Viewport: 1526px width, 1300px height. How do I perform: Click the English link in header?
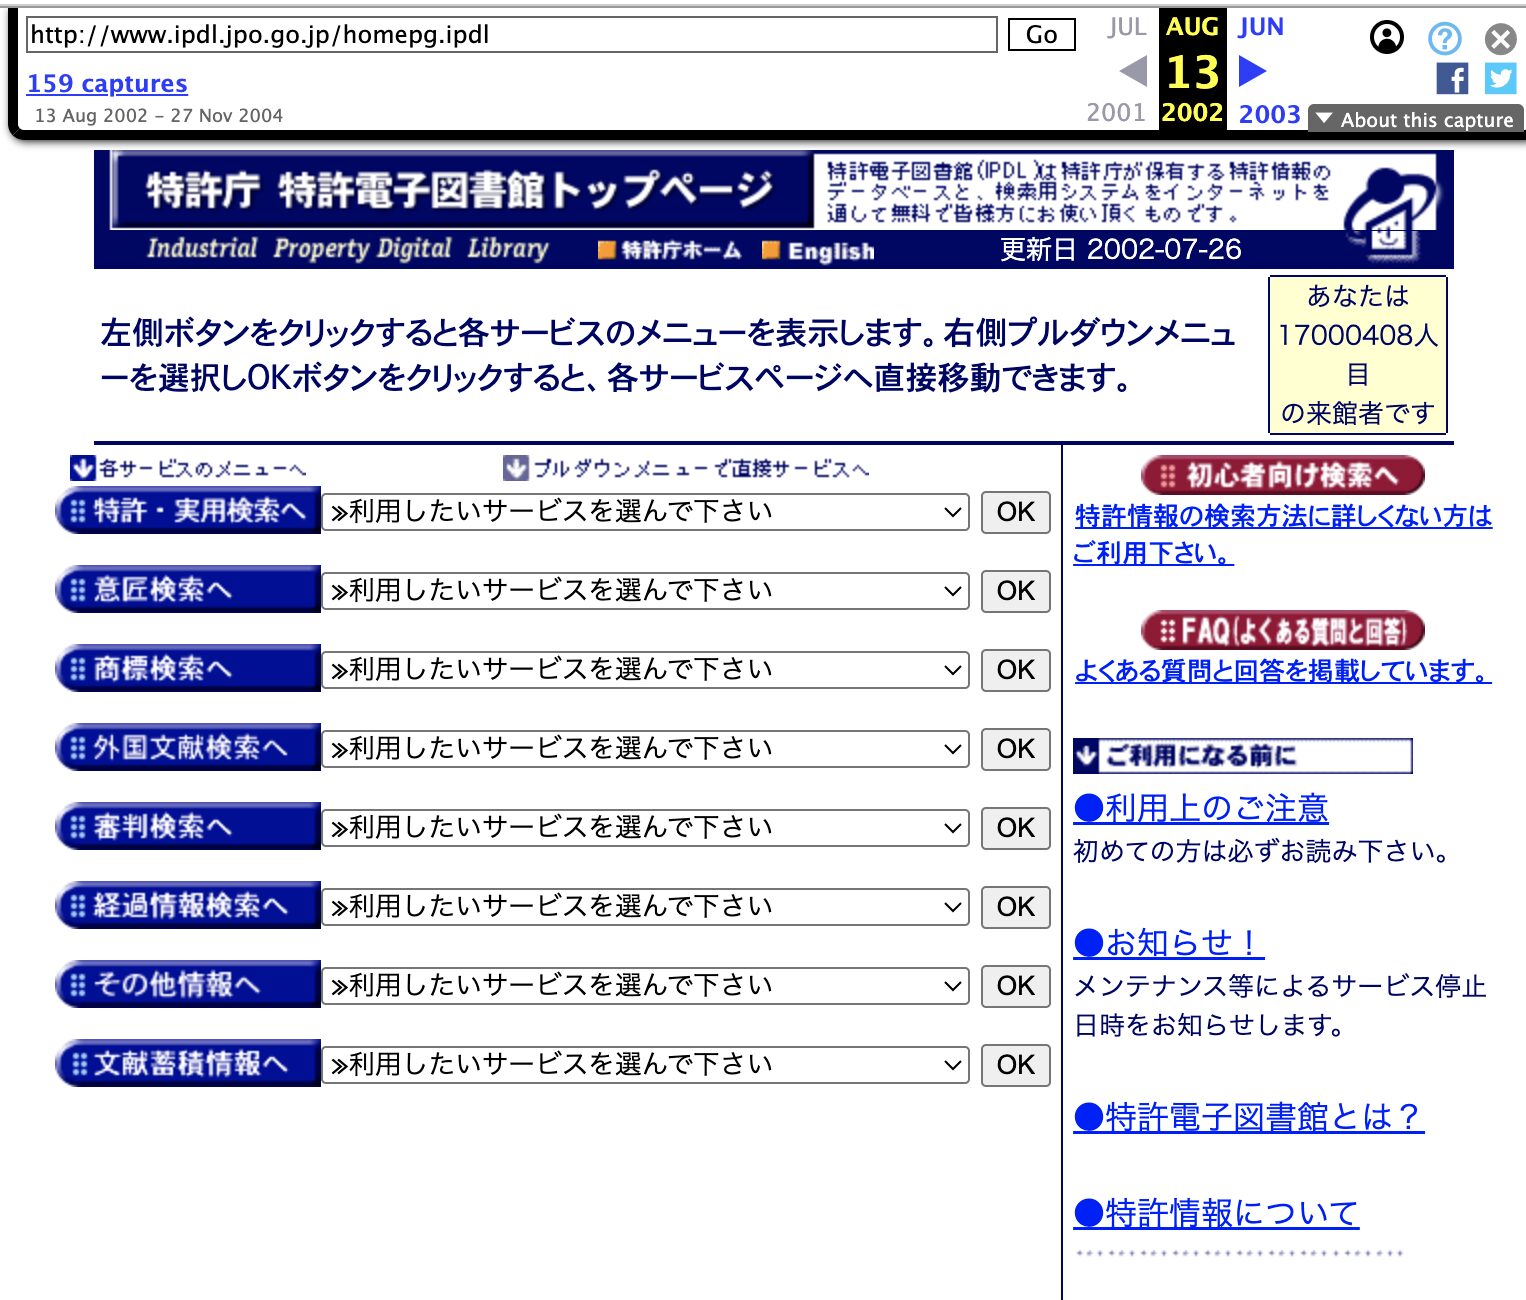(830, 251)
